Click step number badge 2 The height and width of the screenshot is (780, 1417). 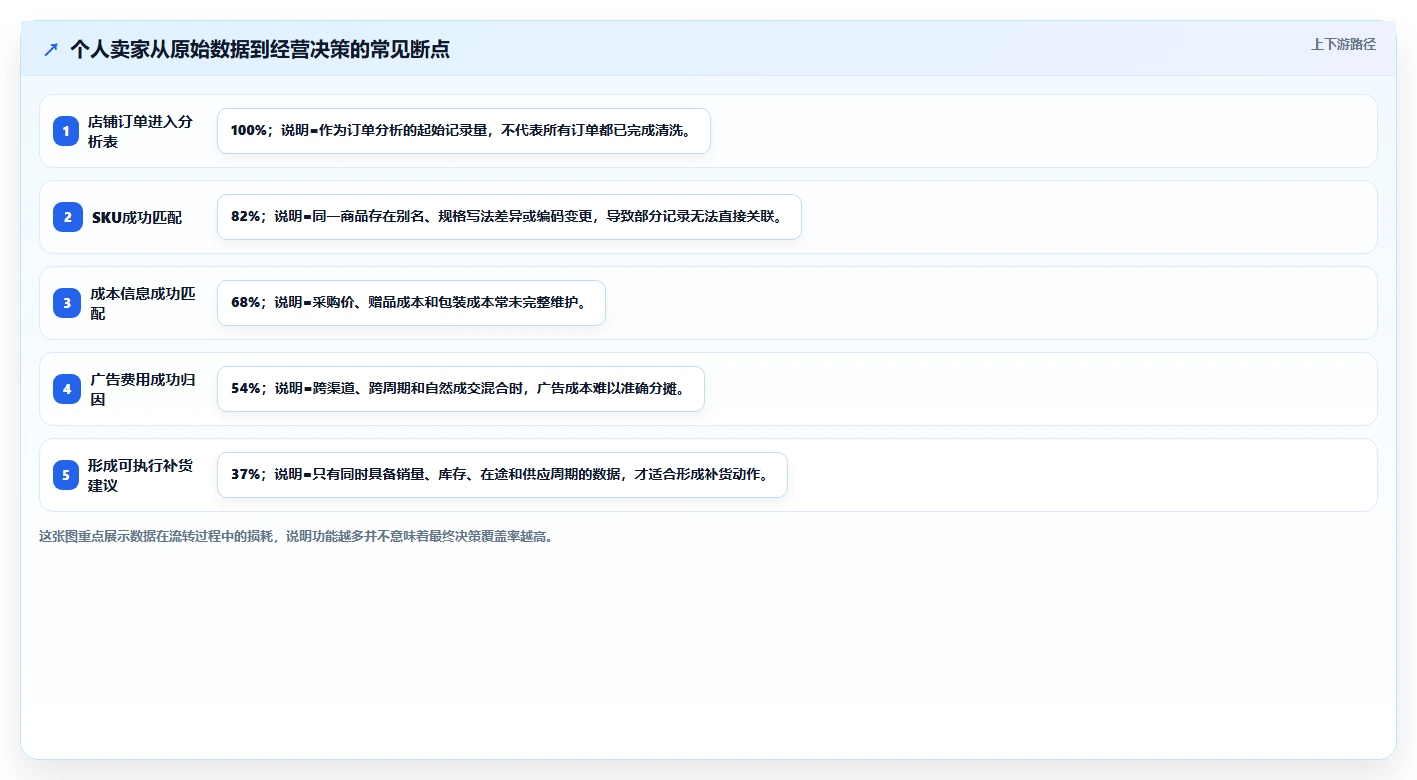pyautogui.click(x=67, y=217)
